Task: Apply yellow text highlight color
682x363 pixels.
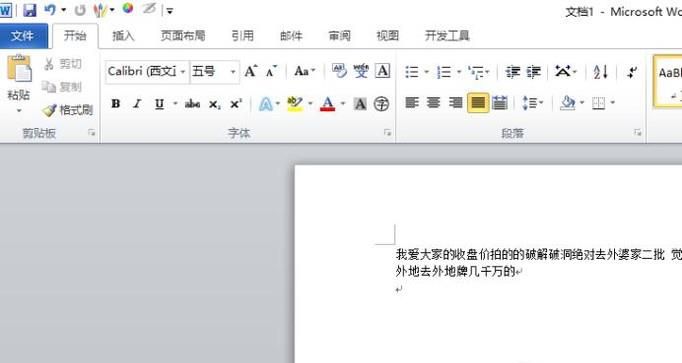Action: (295, 104)
